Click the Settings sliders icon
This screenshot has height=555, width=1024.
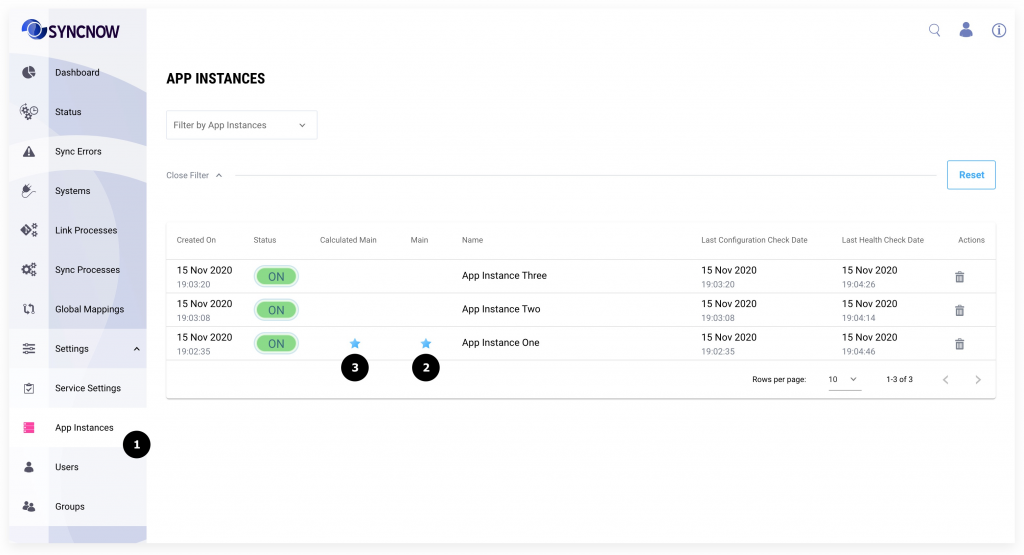pyautogui.click(x=29, y=349)
